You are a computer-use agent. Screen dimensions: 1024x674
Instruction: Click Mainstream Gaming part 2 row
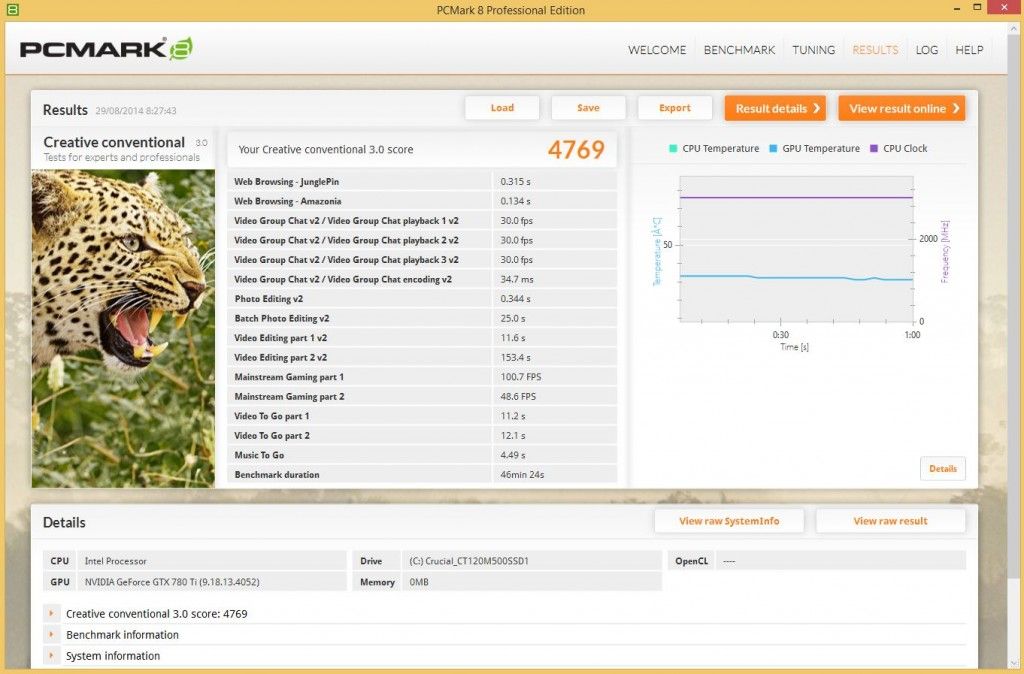tap(422, 396)
